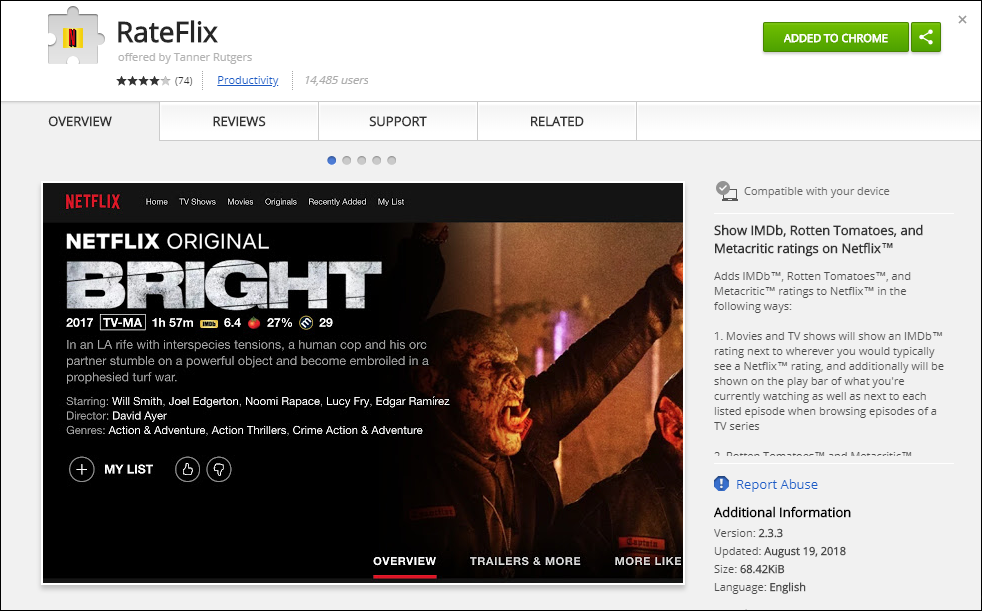Click the Metacritic rating icon
982x611 pixels.
click(306, 323)
